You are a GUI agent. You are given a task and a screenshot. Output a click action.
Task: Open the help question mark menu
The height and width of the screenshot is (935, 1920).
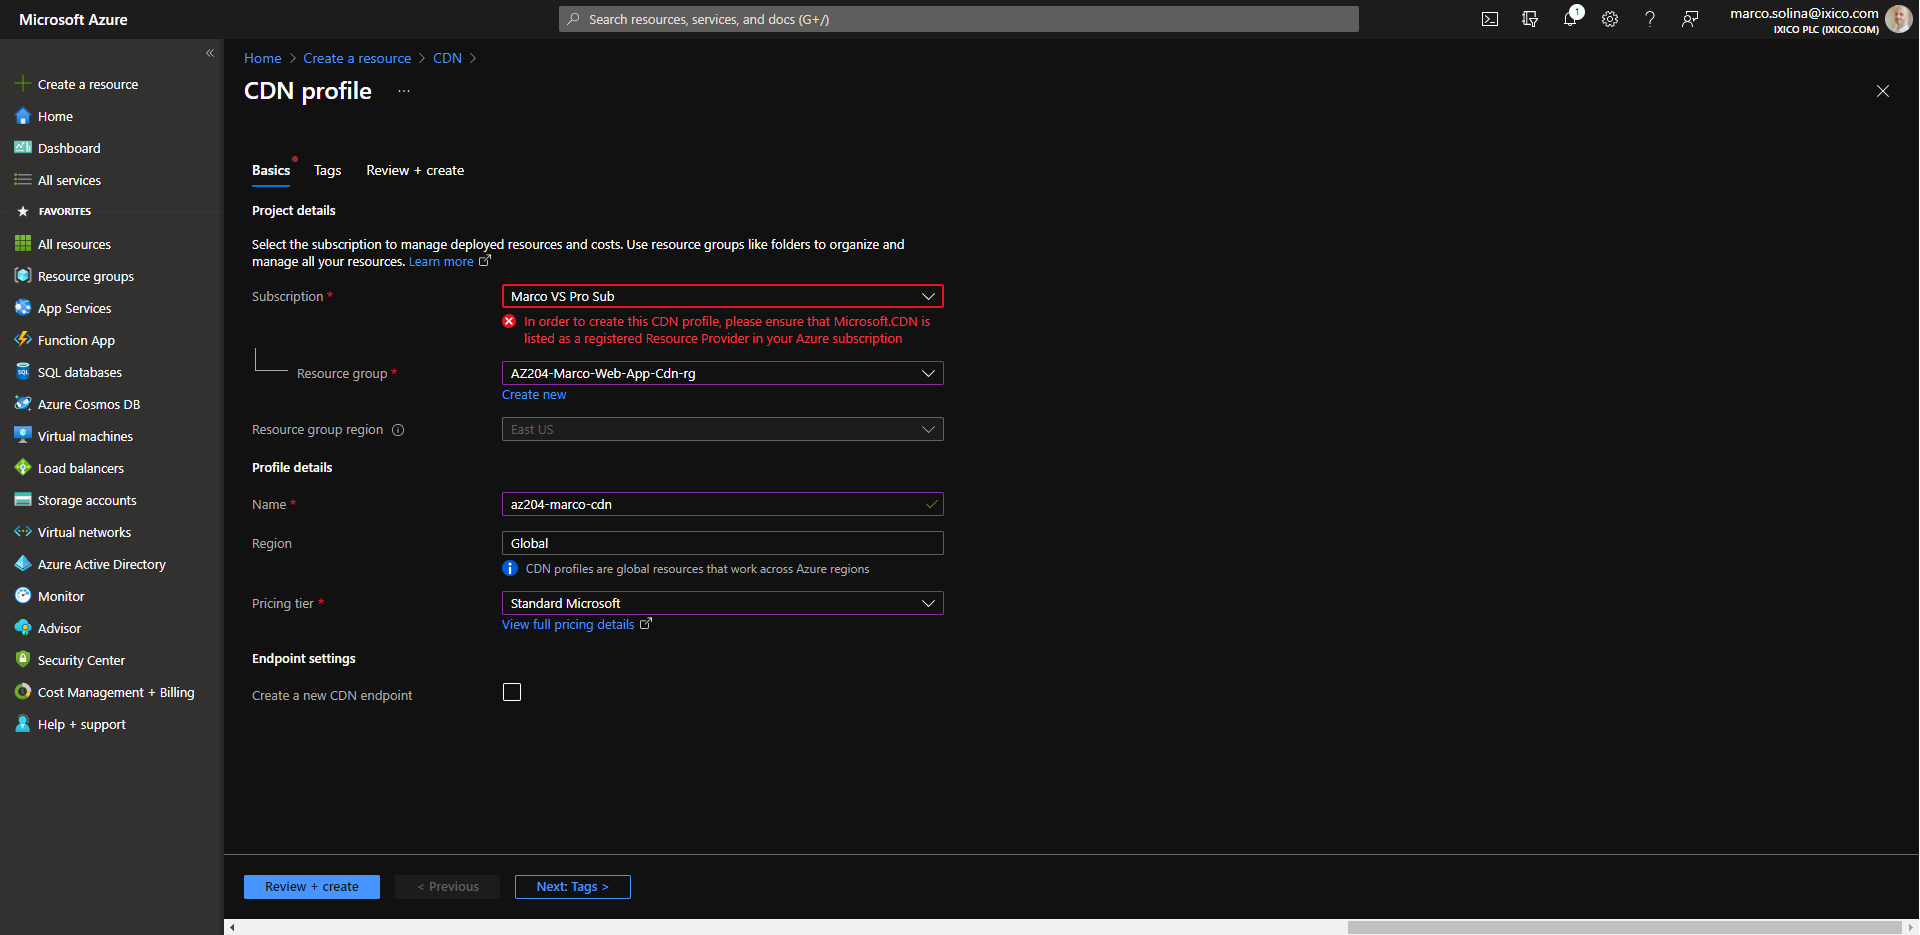click(x=1650, y=19)
